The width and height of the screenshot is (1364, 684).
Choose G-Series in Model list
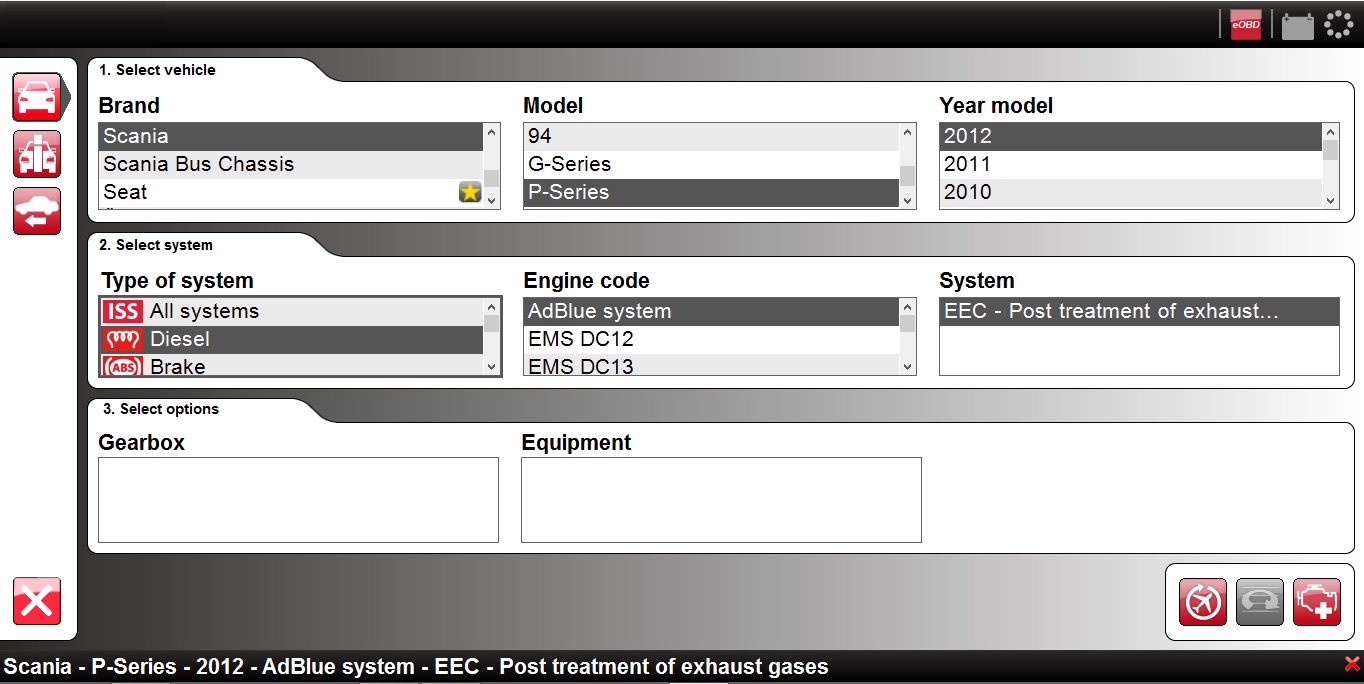(710, 164)
